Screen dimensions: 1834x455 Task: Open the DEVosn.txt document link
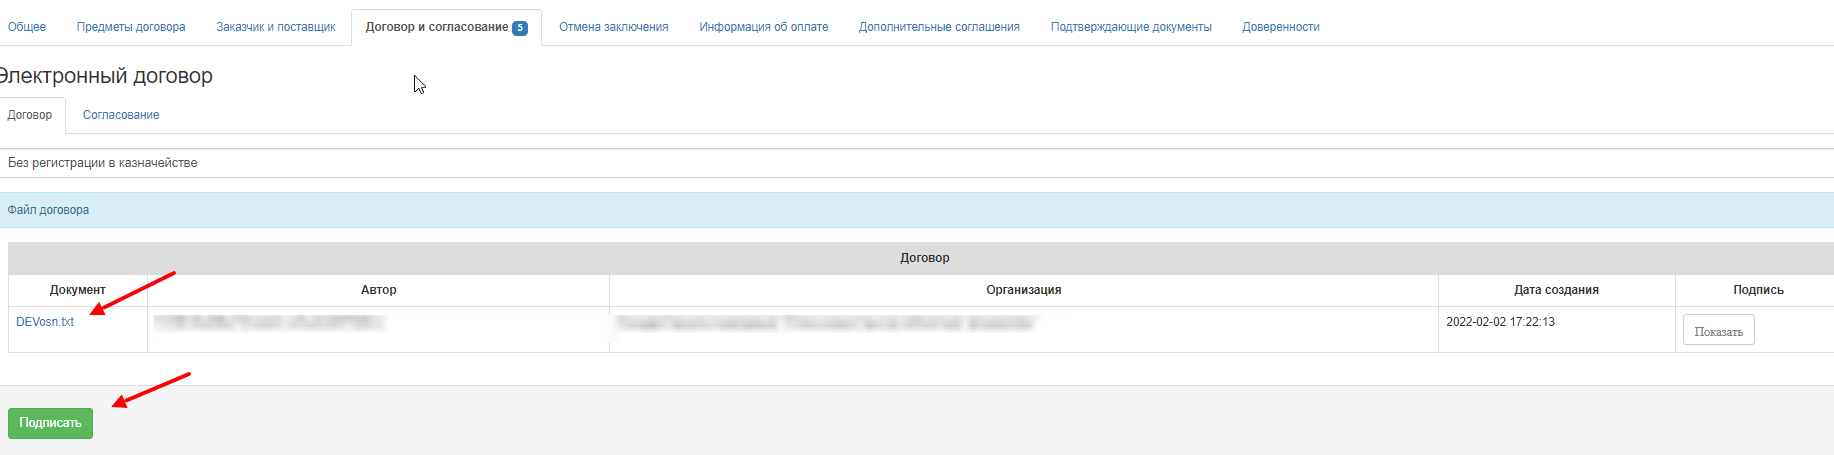pyautogui.click(x=45, y=322)
